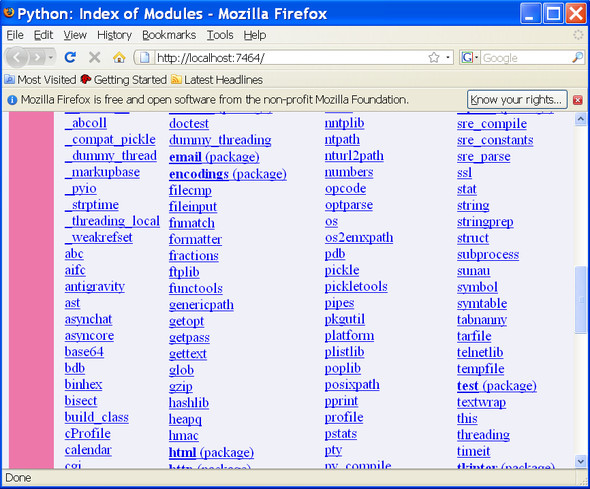Viewport: 590px width, 489px height.
Task: Go to the Home page icon
Action: click(x=119, y=58)
